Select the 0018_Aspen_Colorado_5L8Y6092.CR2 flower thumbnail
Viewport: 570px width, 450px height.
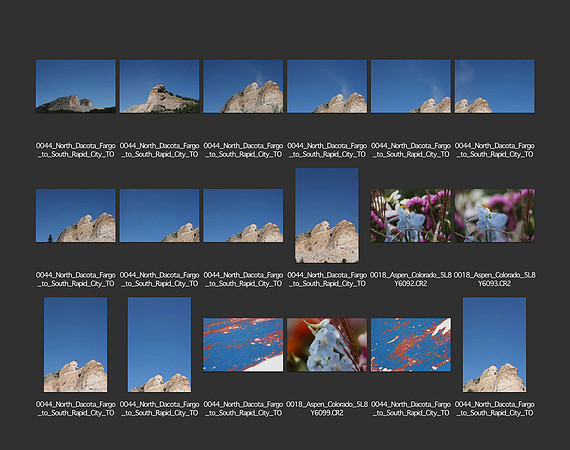[411, 216]
